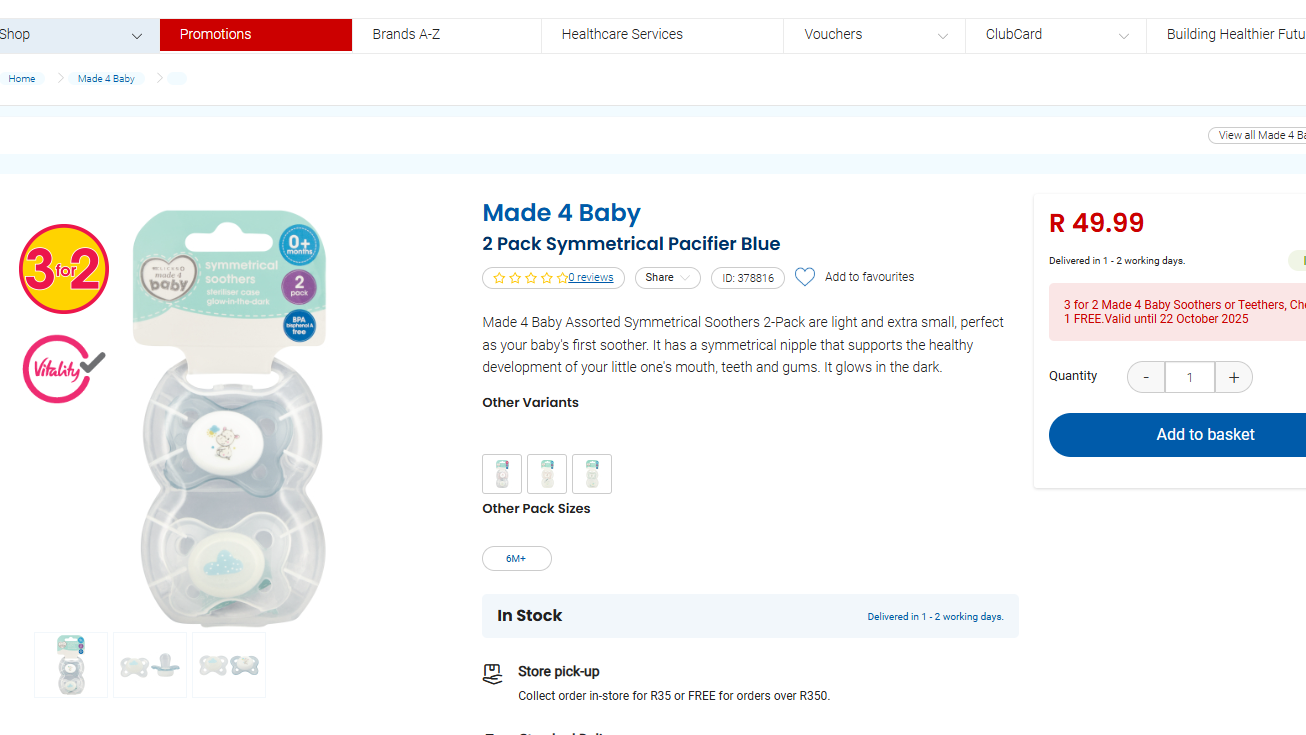Choose the 6M+ pack size
Viewport: 1306px width, 735px height.
(516, 558)
